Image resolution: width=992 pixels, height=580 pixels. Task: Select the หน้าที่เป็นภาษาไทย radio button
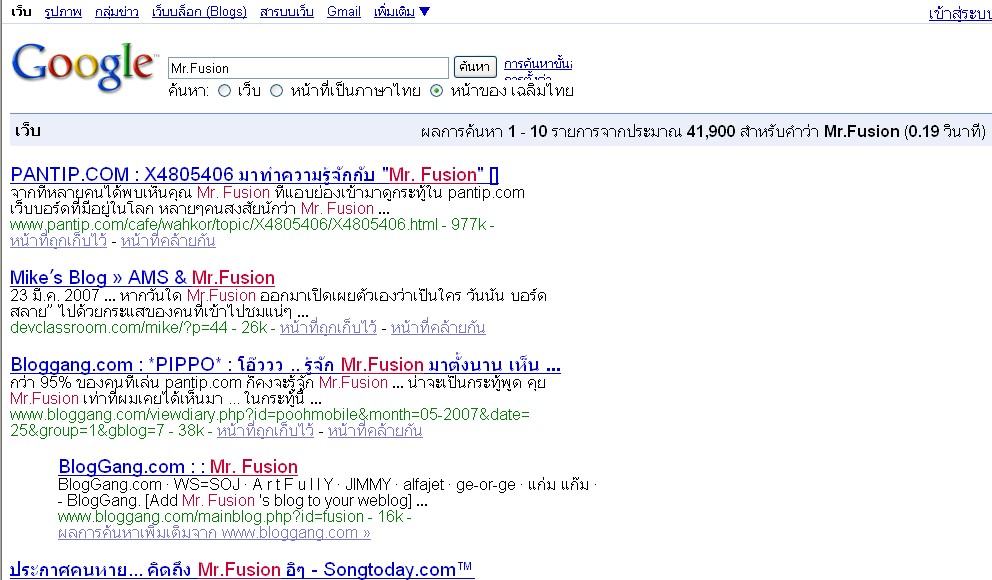[276, 91]
